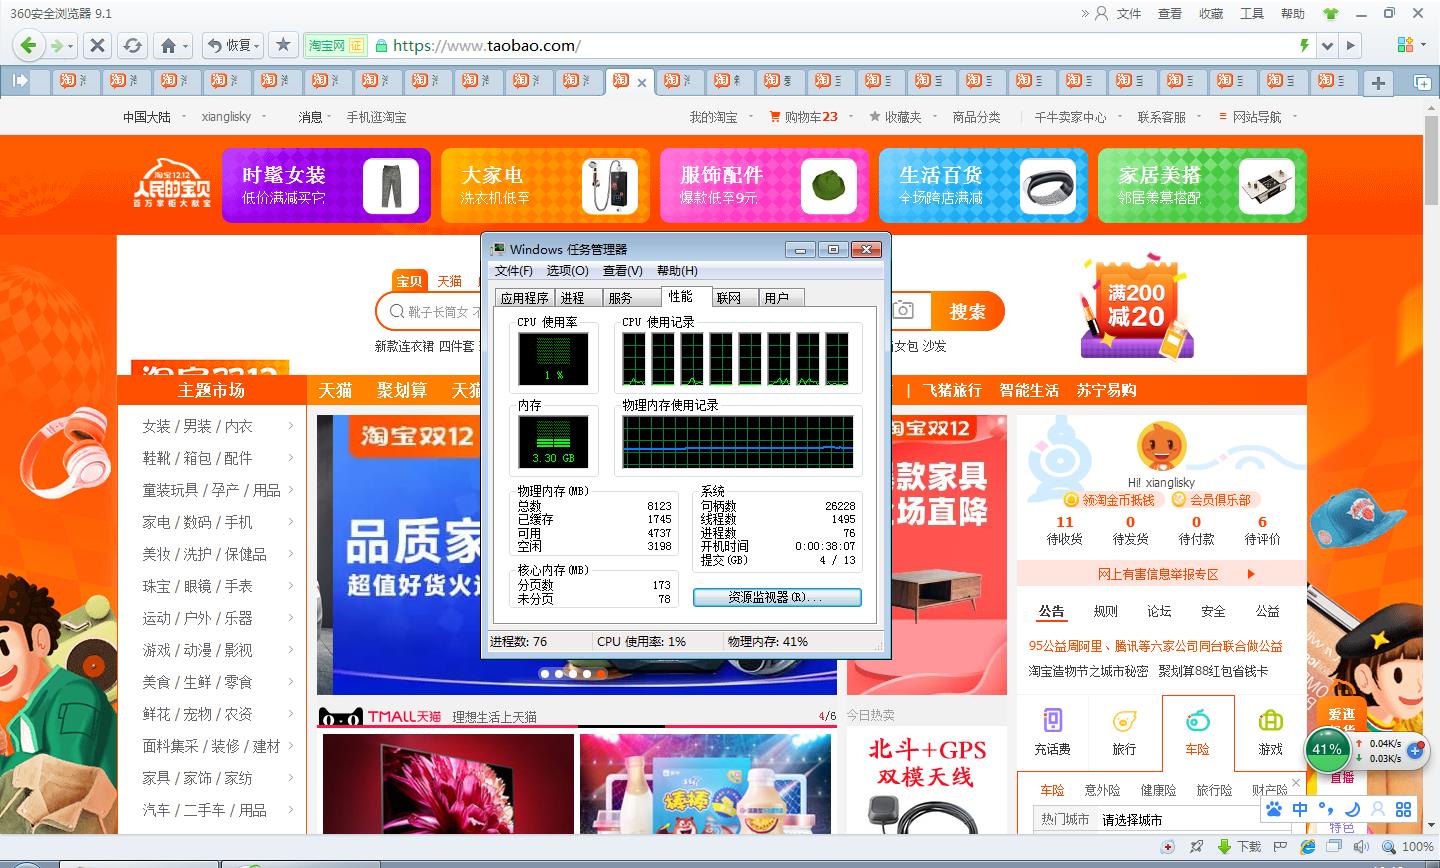Screen dimensions: 1440x868
Task: Click the 360 floating 41% memory ball
Action: click(1327, 749)
